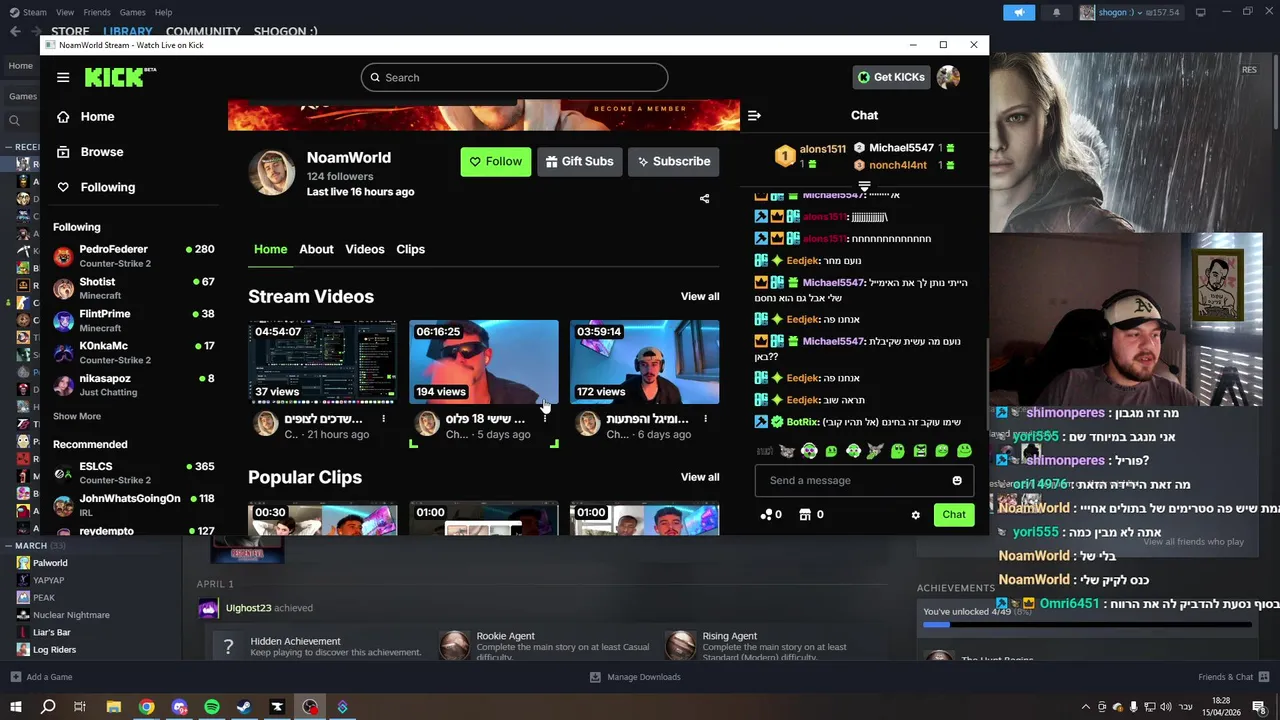Open Spotify from the taskbar
Viewport: 1280px width, 720px height.
[212, 707]
